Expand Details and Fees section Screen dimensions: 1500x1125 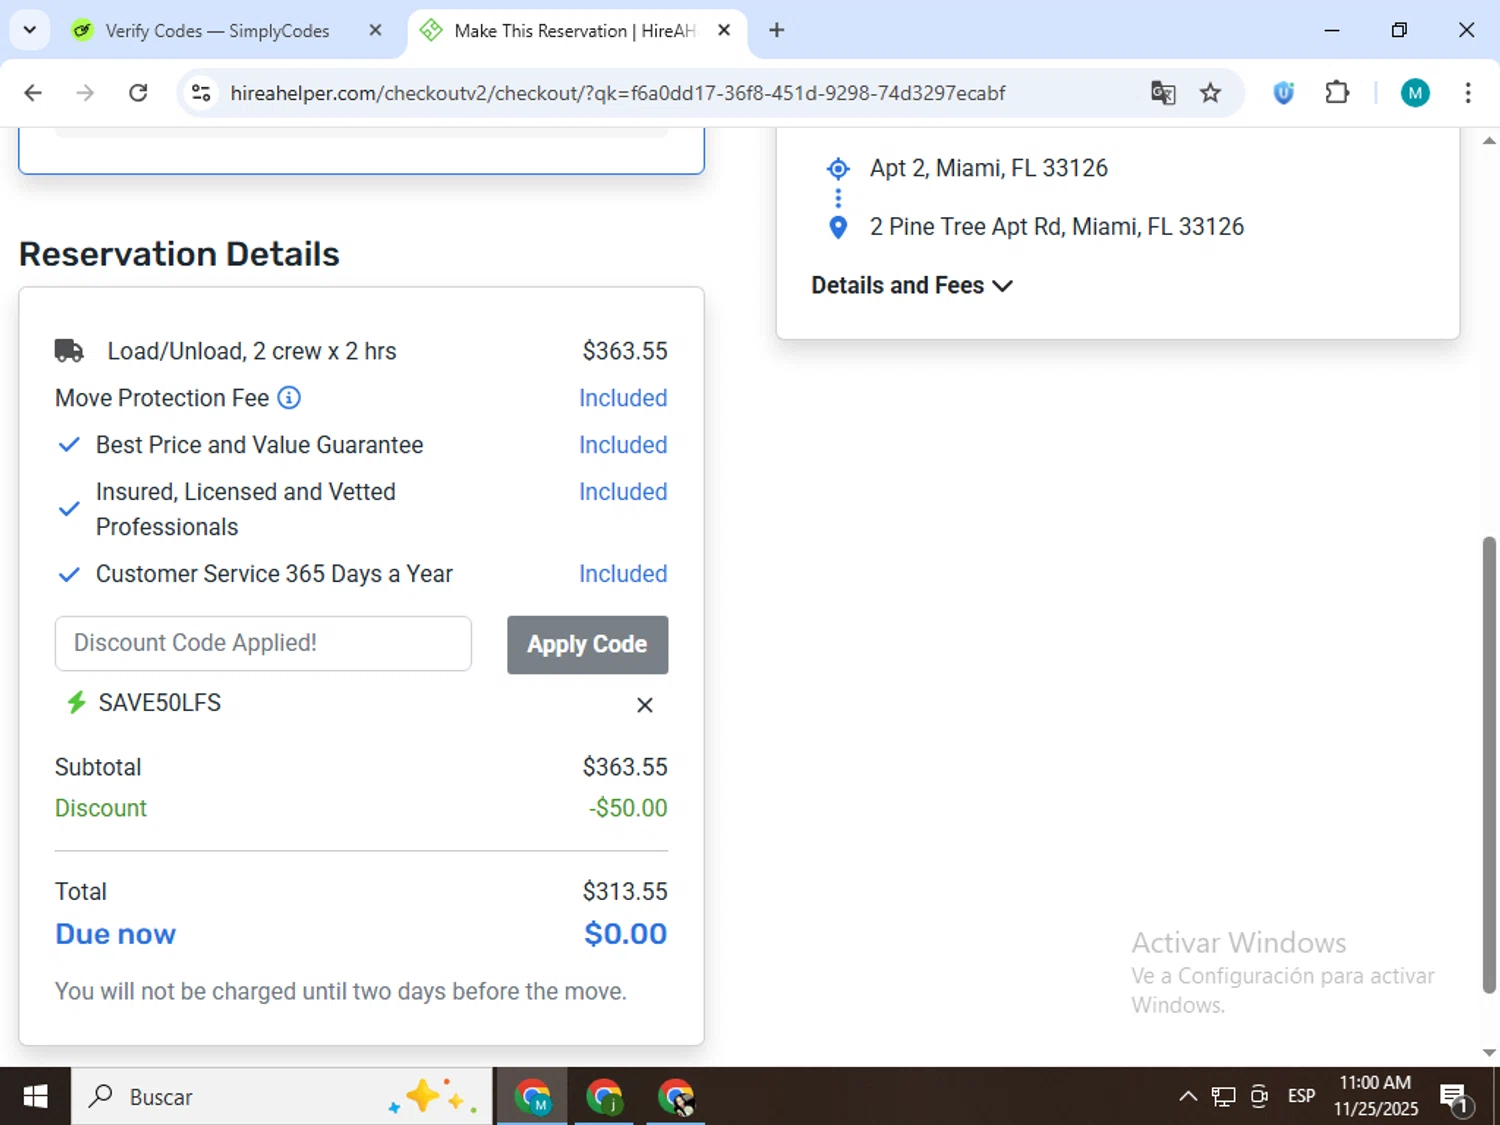912,285
